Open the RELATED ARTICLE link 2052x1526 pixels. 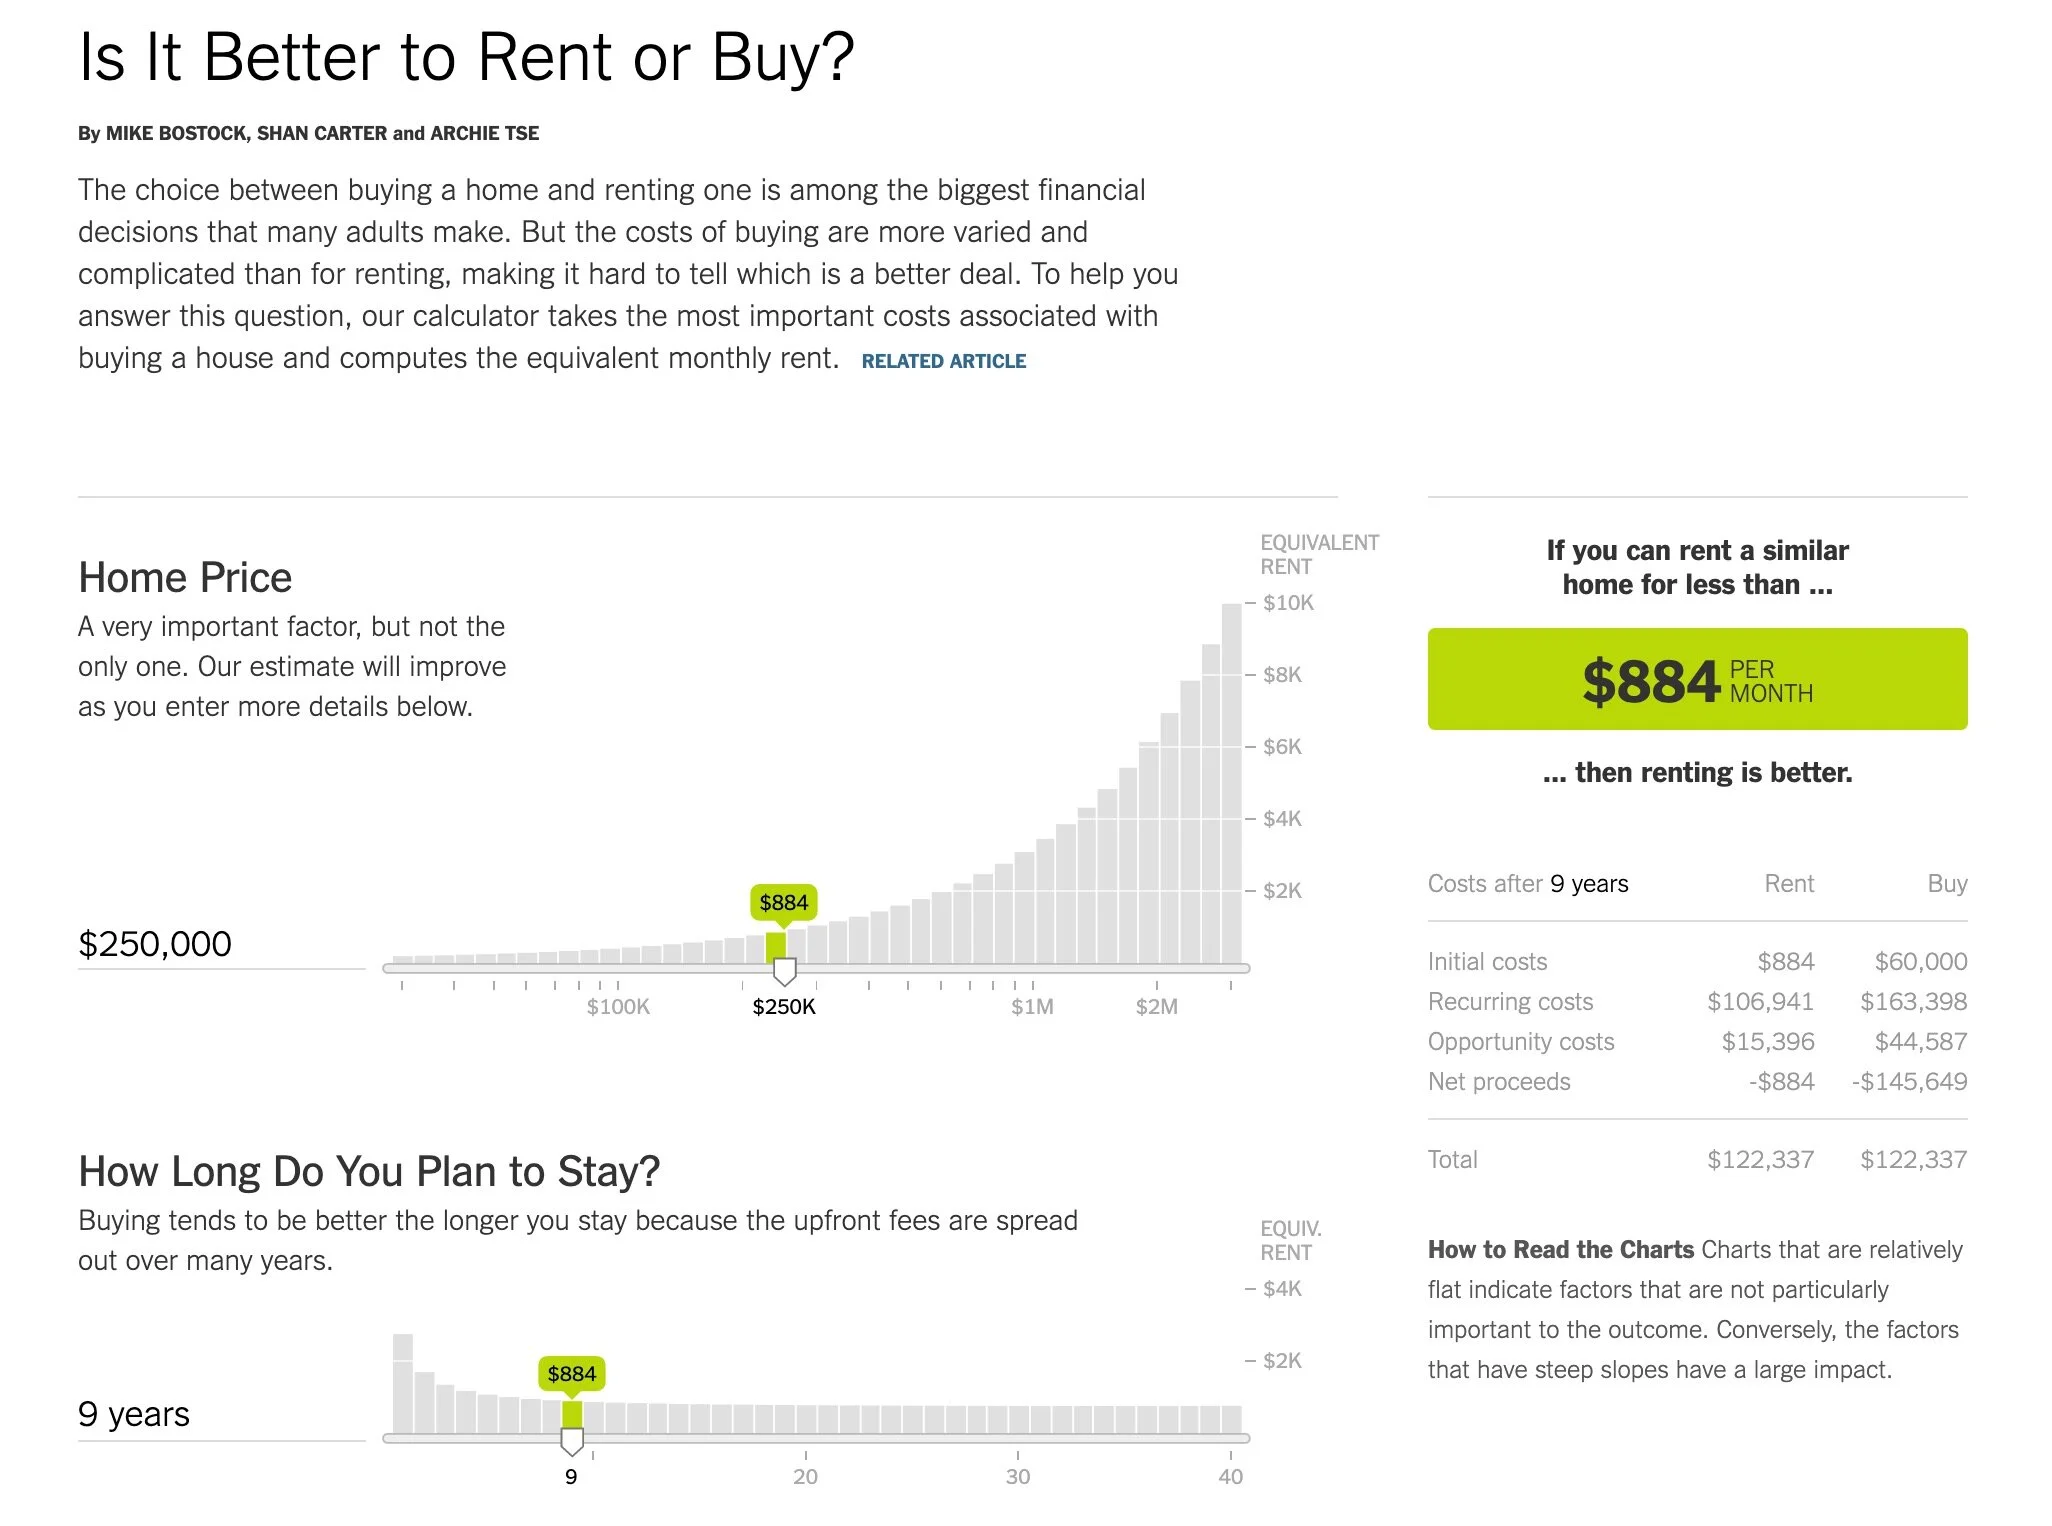pyautogui.click(x=943, y=361)
